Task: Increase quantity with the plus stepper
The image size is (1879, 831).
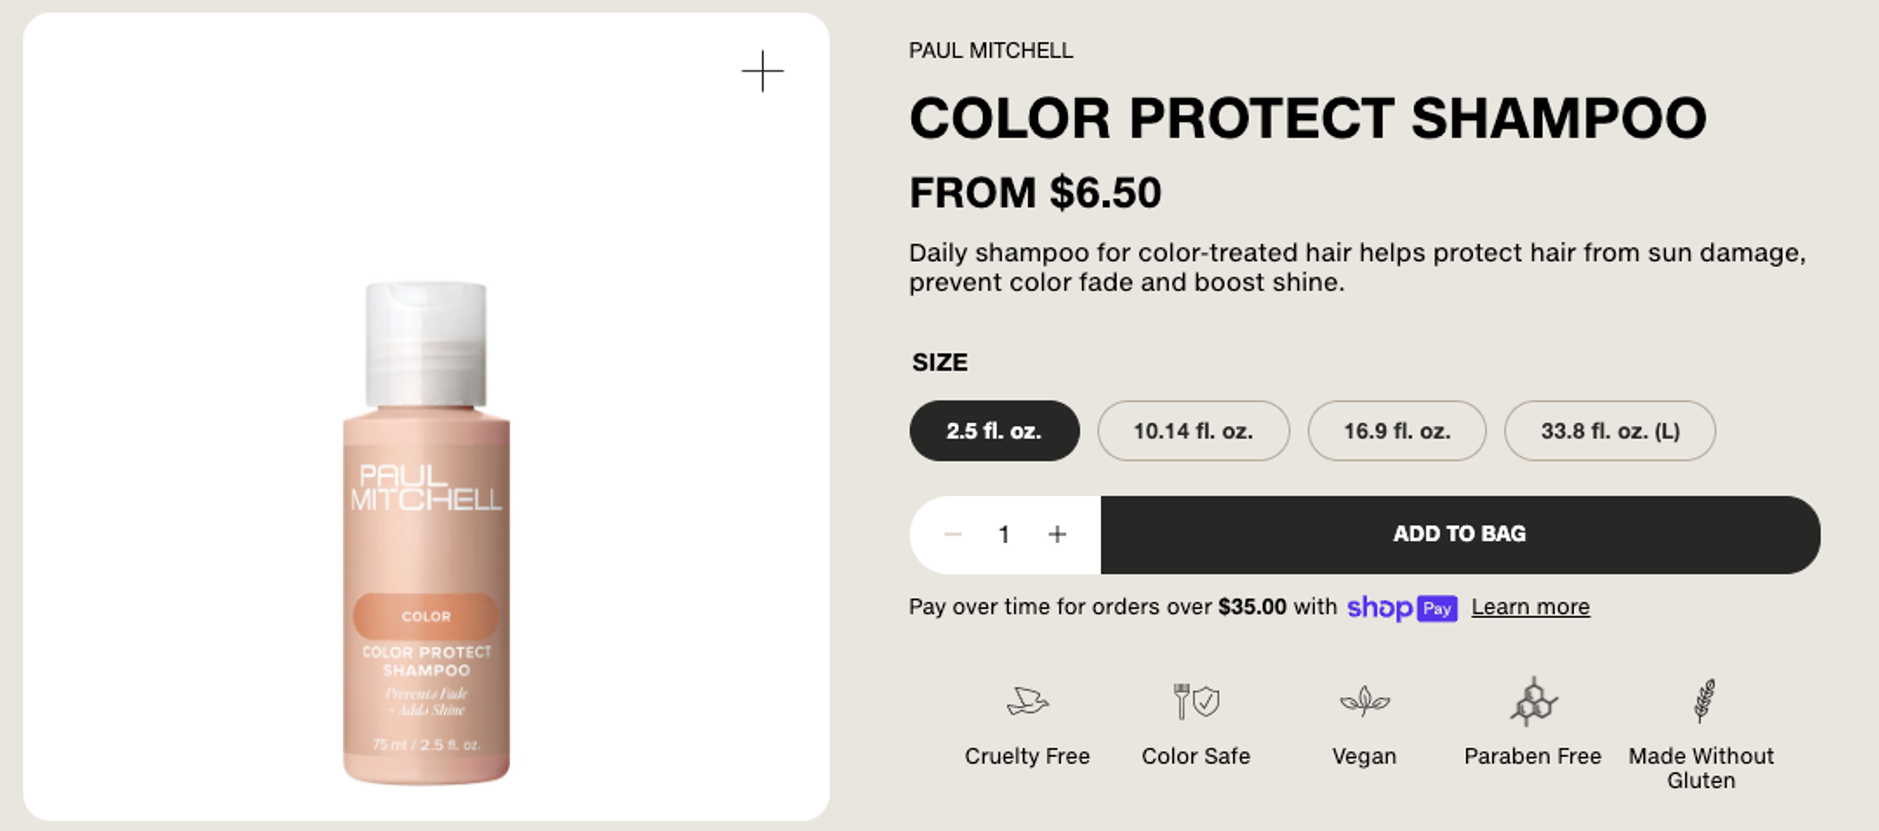Action: click(1057, 534)
